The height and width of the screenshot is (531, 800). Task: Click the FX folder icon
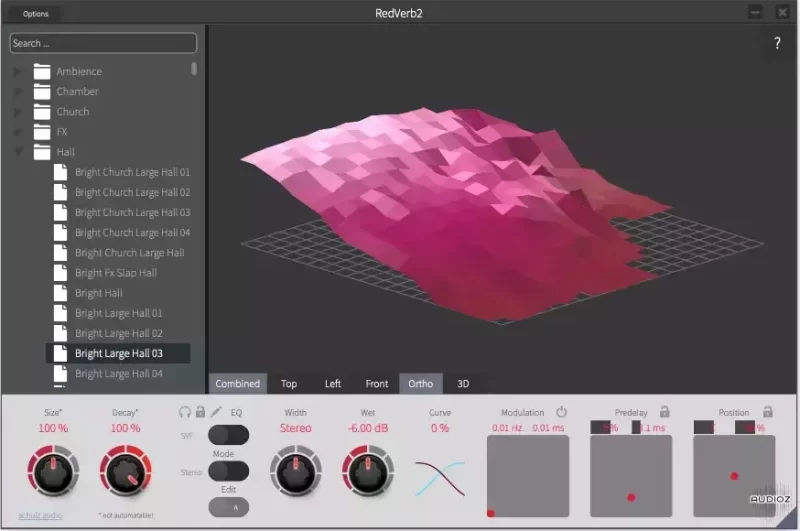pyautogui.click(x=42, y=132)
